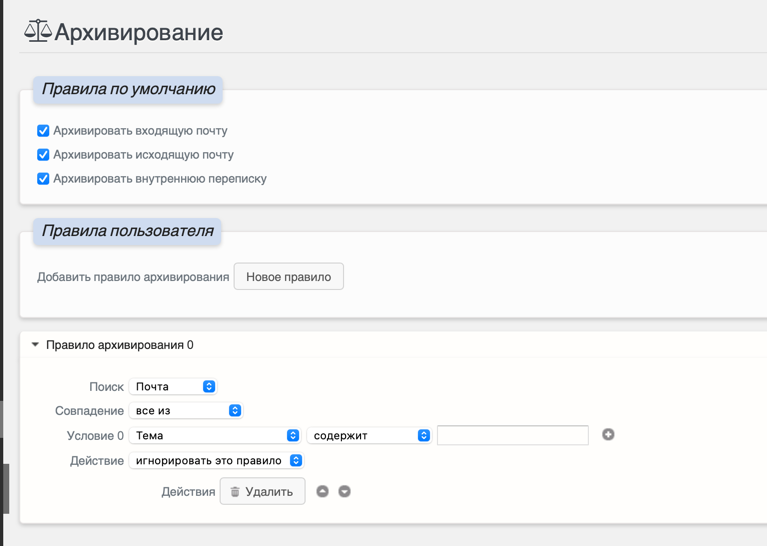Open the Действие dropdown
This screenshot has height=546, width=767.
[216, 461]
